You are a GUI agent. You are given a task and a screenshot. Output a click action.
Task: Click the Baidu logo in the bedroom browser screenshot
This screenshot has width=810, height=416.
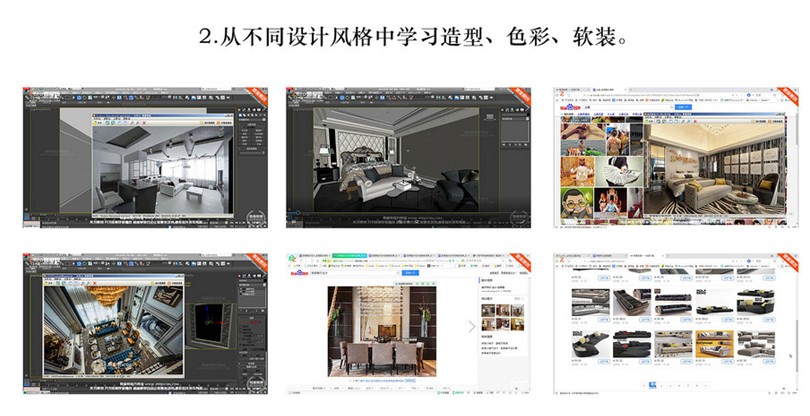[570, 107]
